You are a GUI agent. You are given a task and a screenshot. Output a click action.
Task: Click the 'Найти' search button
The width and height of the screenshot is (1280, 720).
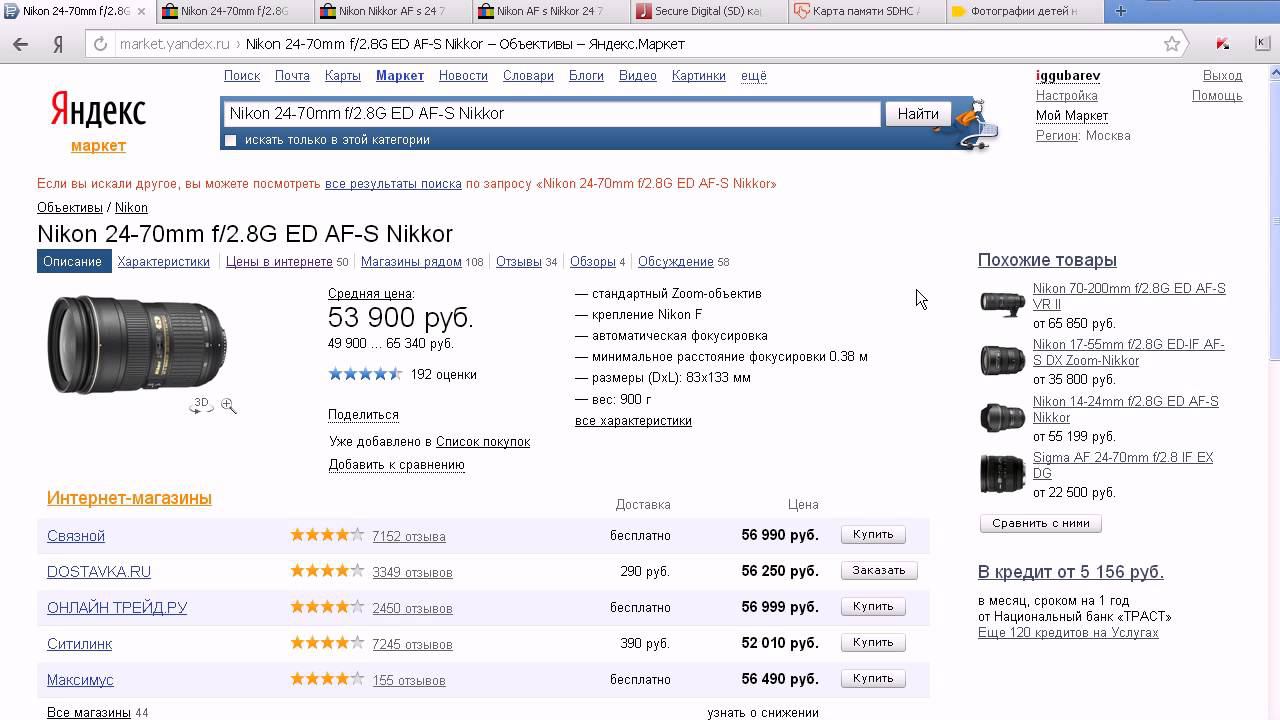click(918, 114)
